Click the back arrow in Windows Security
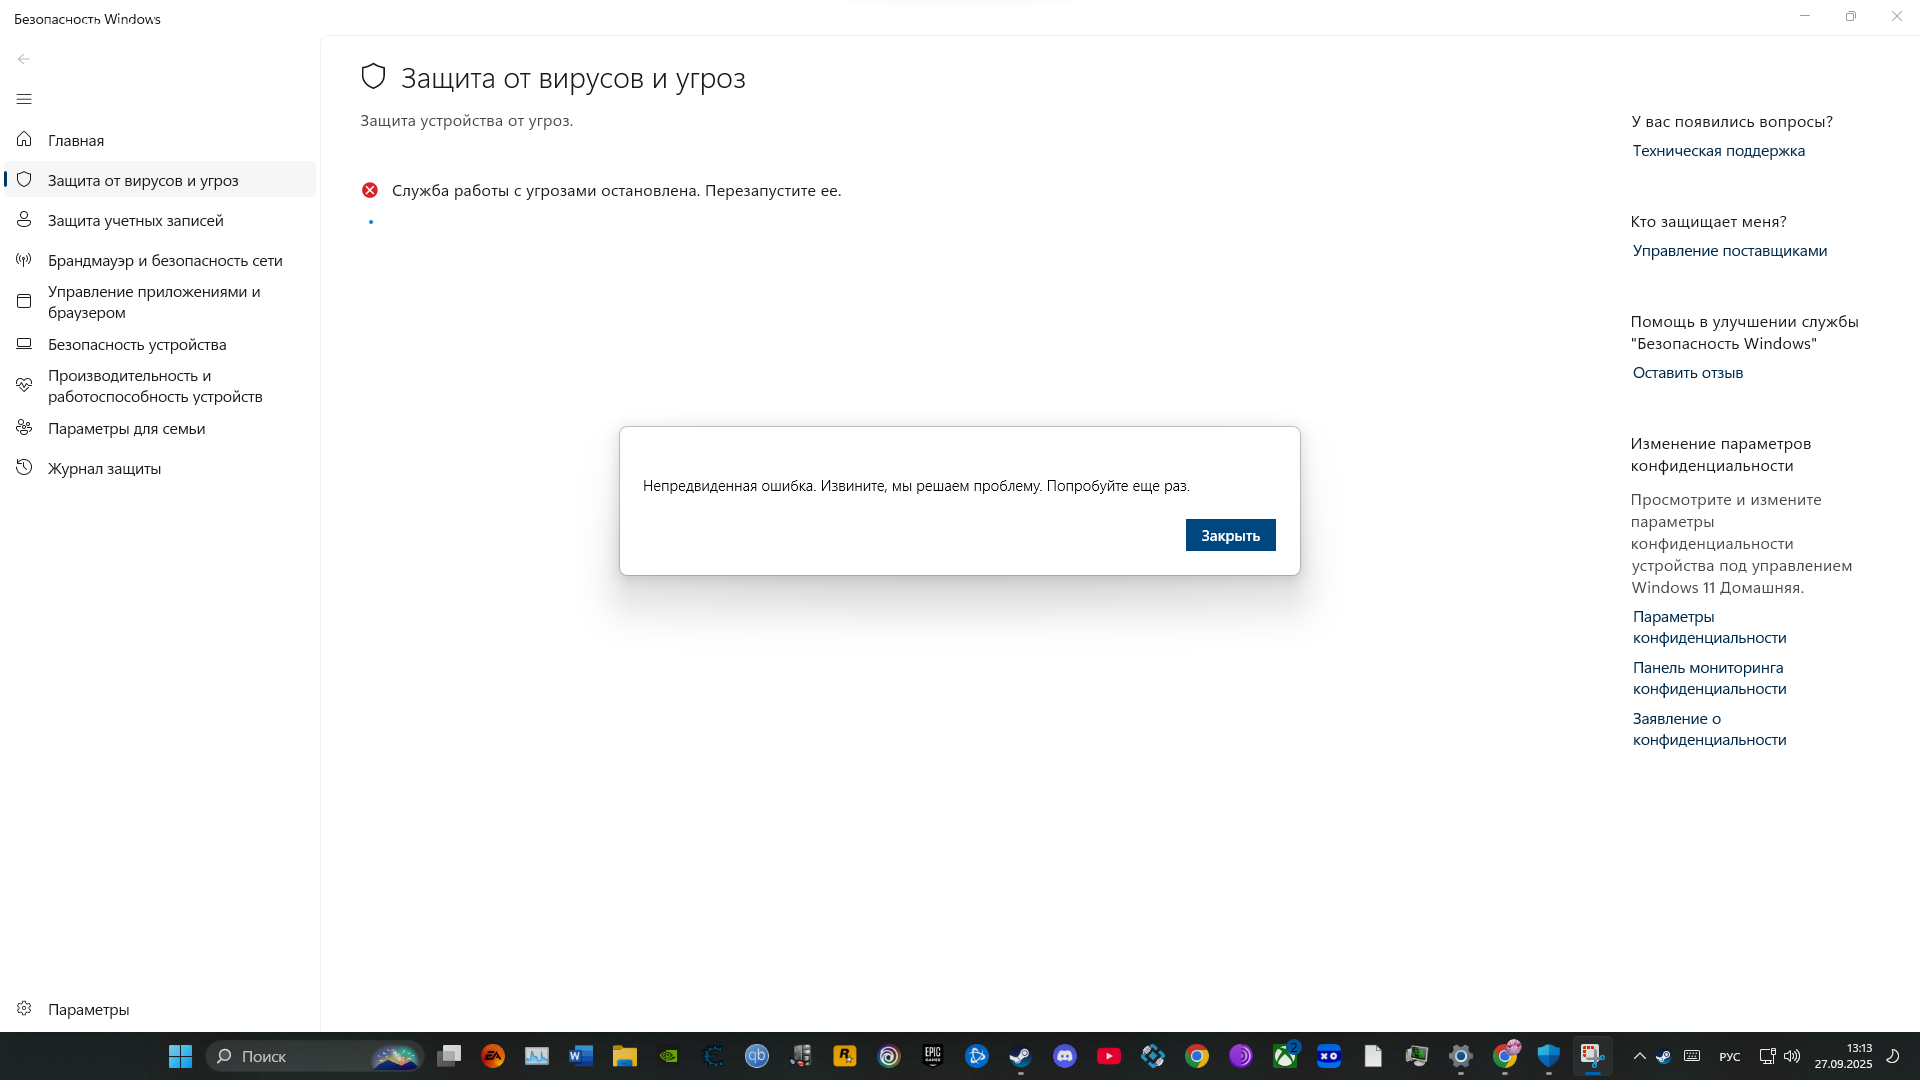Screen dimensions: 1920x1080 [x=24, y=59]
